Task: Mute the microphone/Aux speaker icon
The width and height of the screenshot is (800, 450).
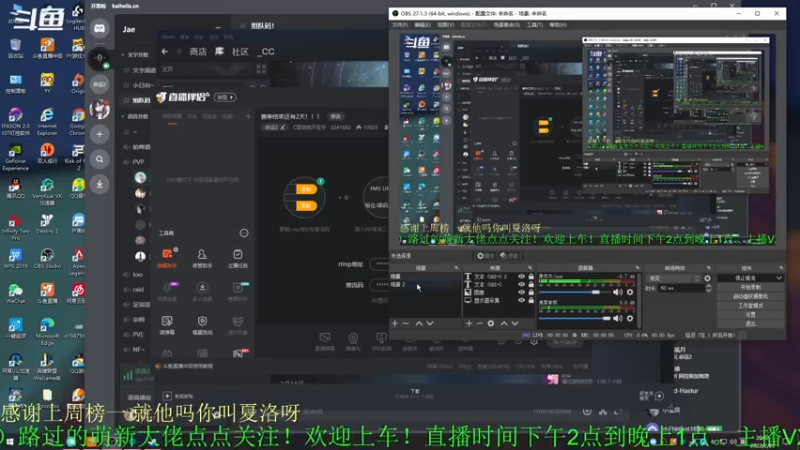Action: coord(618,292)
